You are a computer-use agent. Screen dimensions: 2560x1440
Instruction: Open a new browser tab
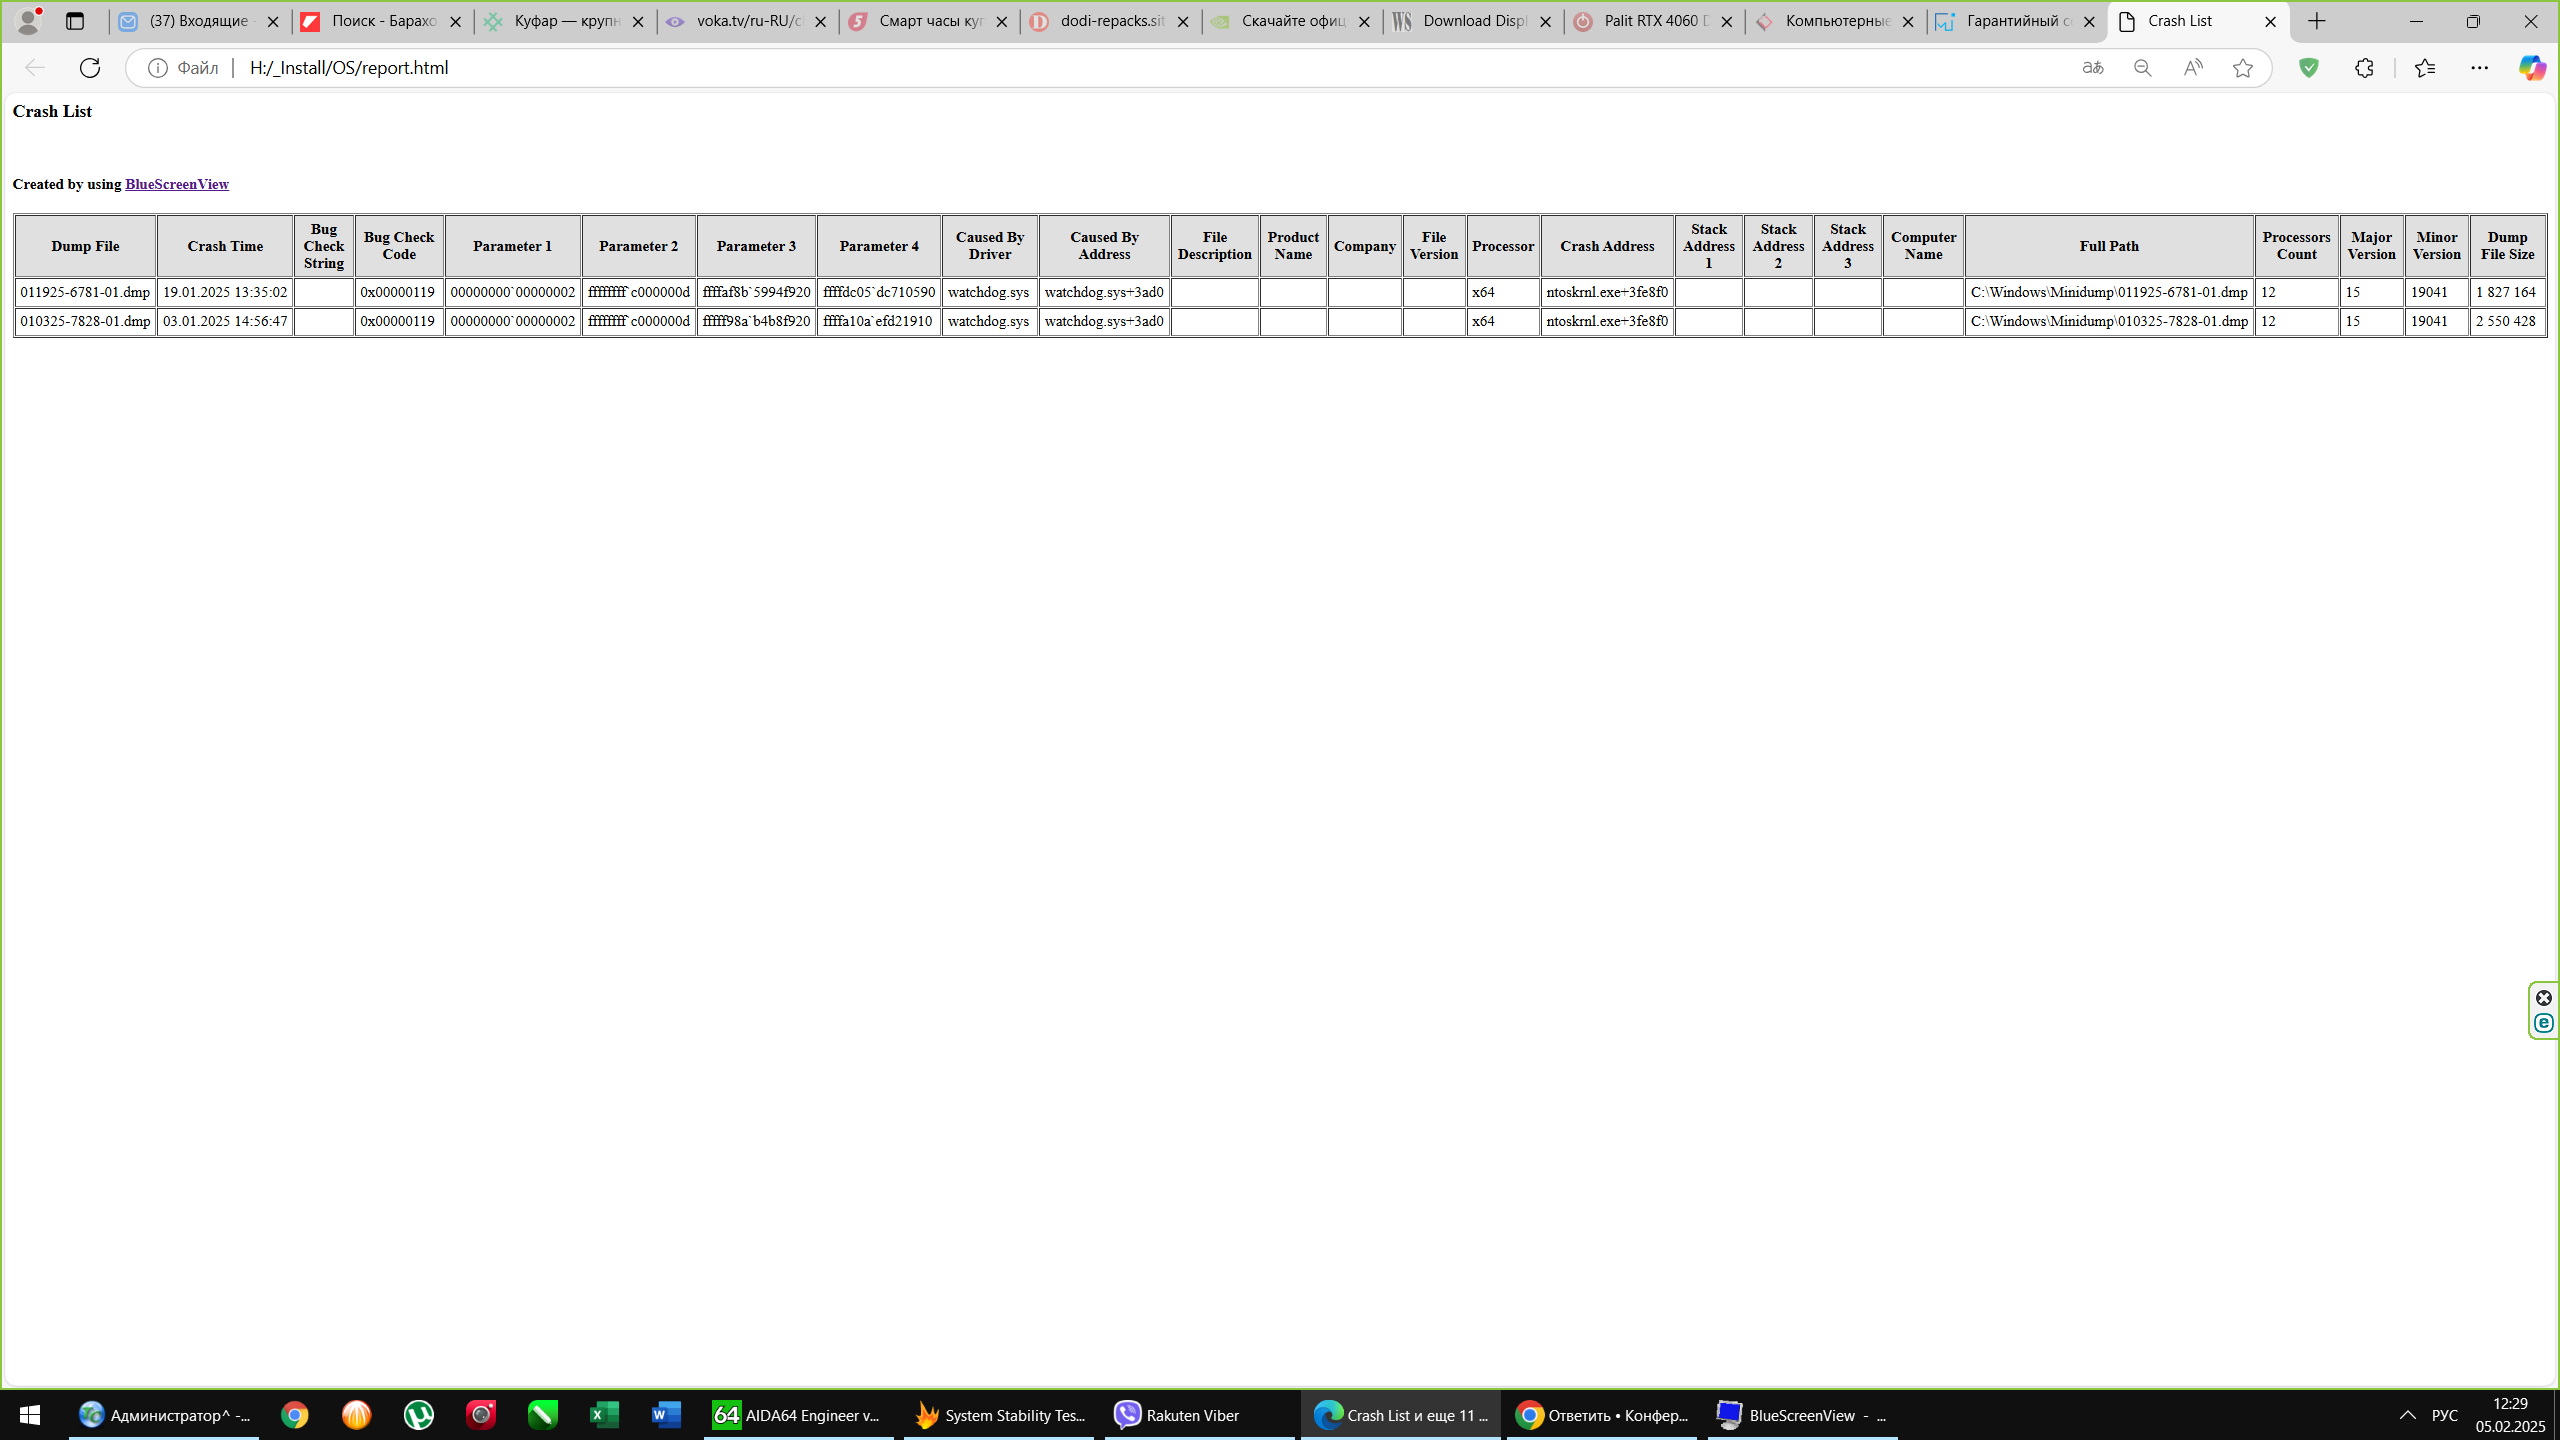click(2317, 21)
